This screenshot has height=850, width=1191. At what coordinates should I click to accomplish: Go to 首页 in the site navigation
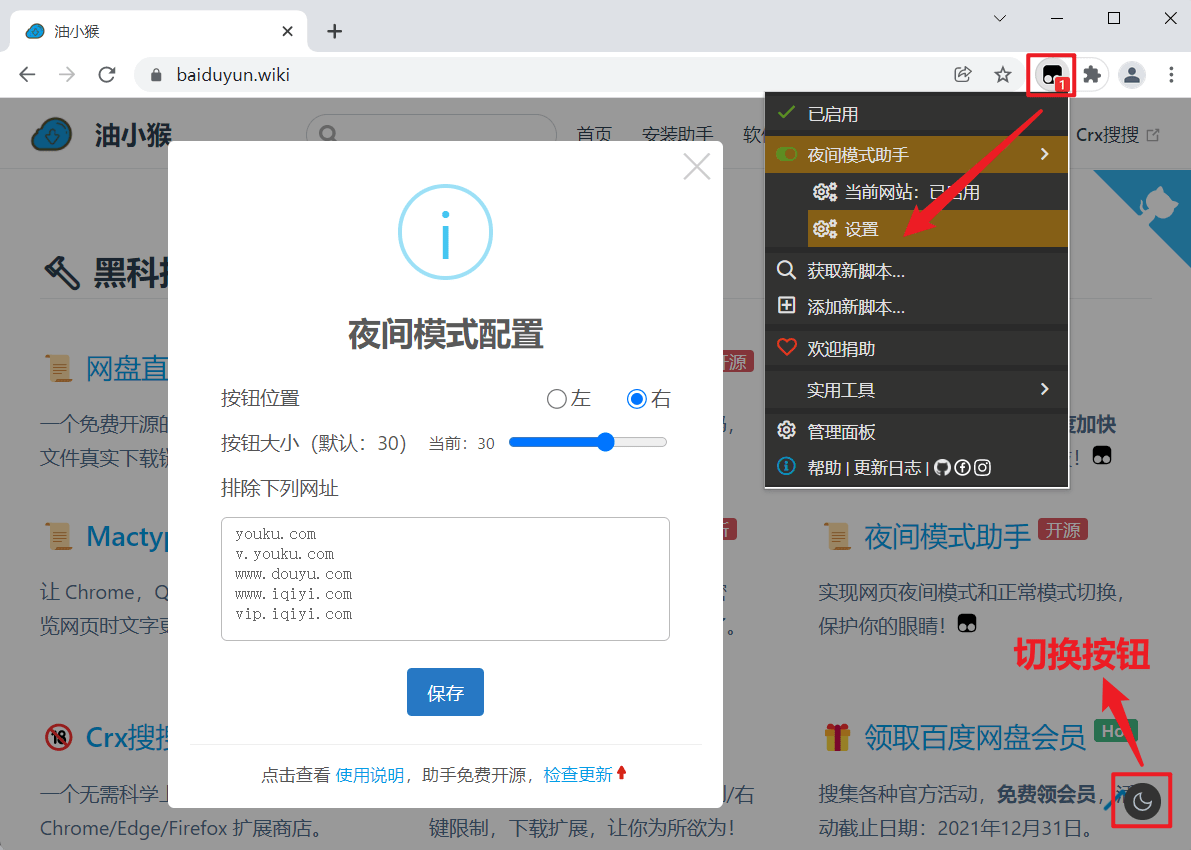tap(594, 135)
